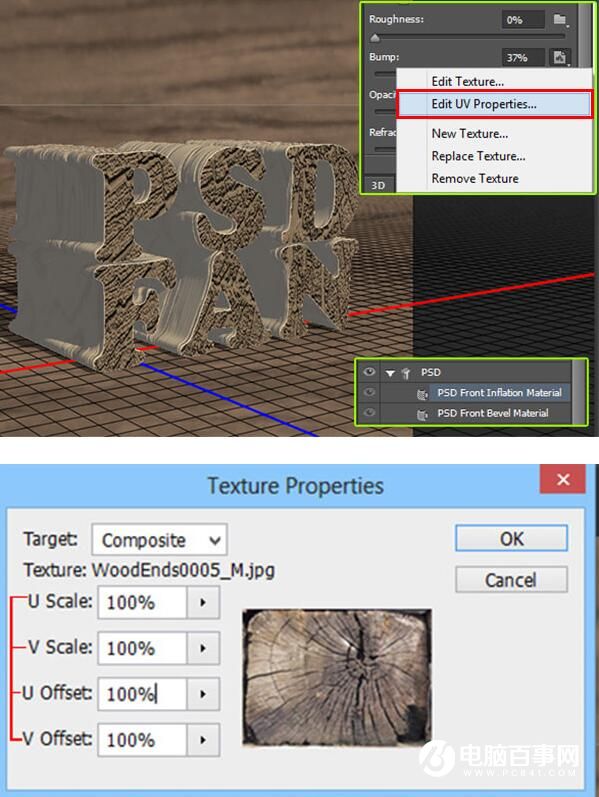Click the Bump 37% value field

click(x=522, y=57)
